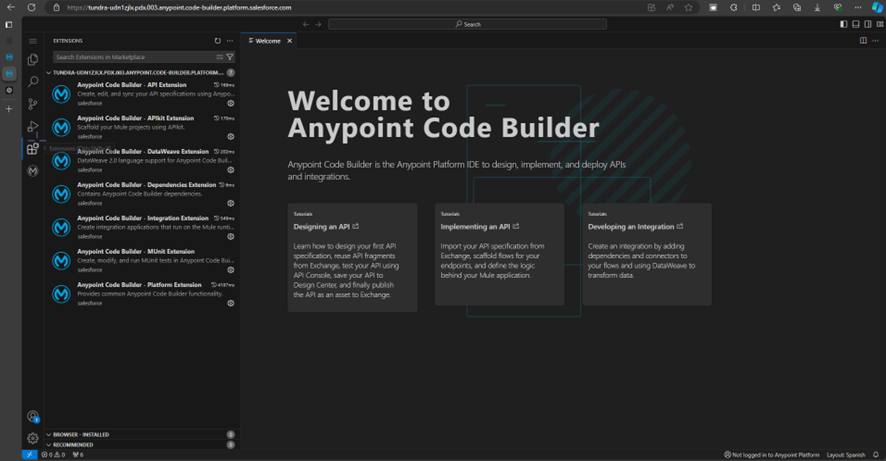886x461 pixels.
Task: Open gear menu for MUnit Extension
Action: 231,270
